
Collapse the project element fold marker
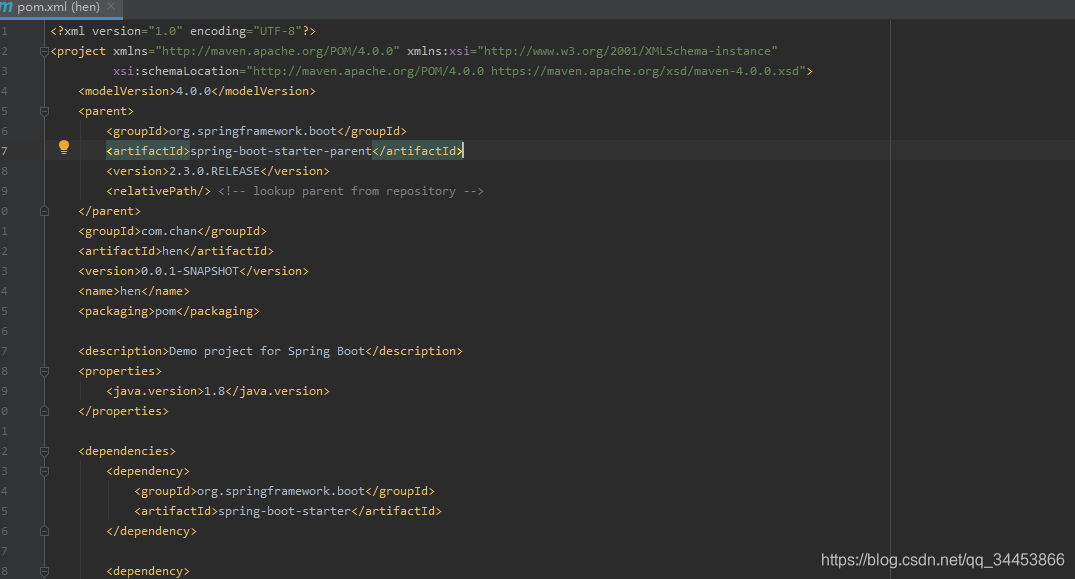click(45, 51)
